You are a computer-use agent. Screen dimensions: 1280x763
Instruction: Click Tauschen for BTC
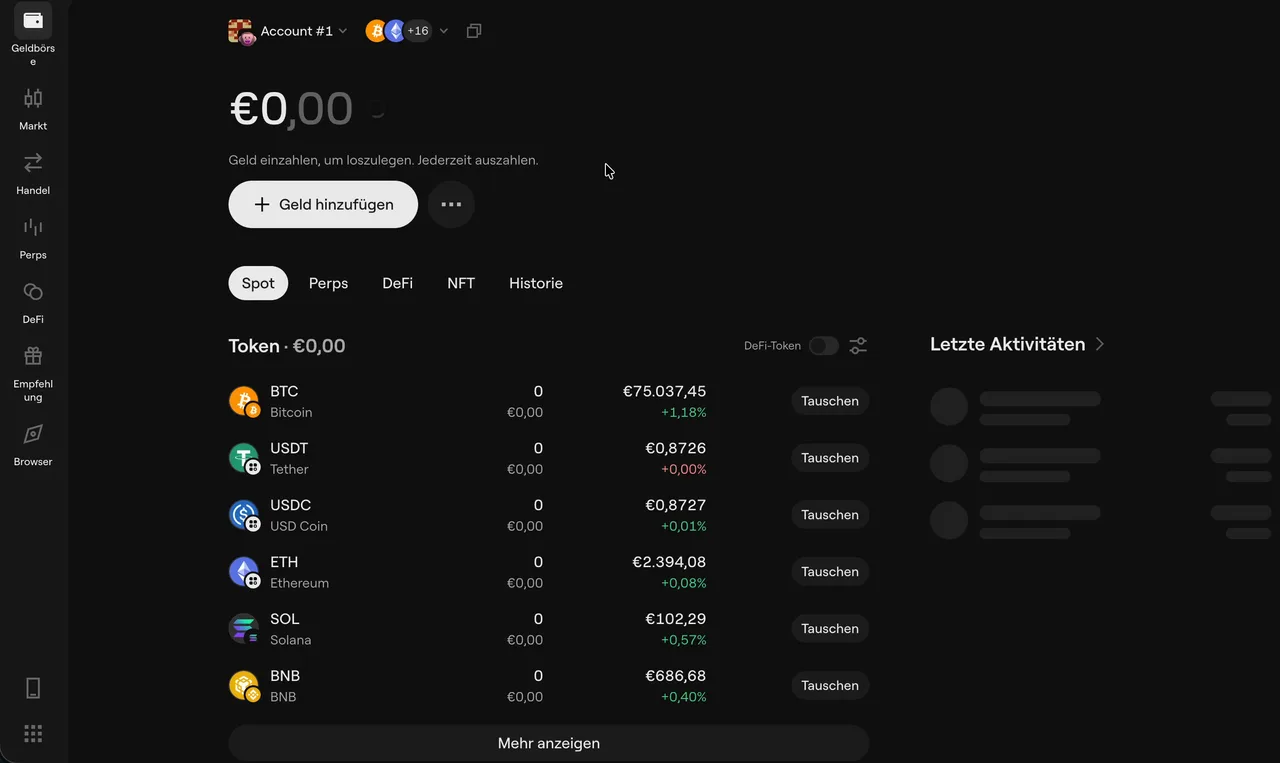830,401
